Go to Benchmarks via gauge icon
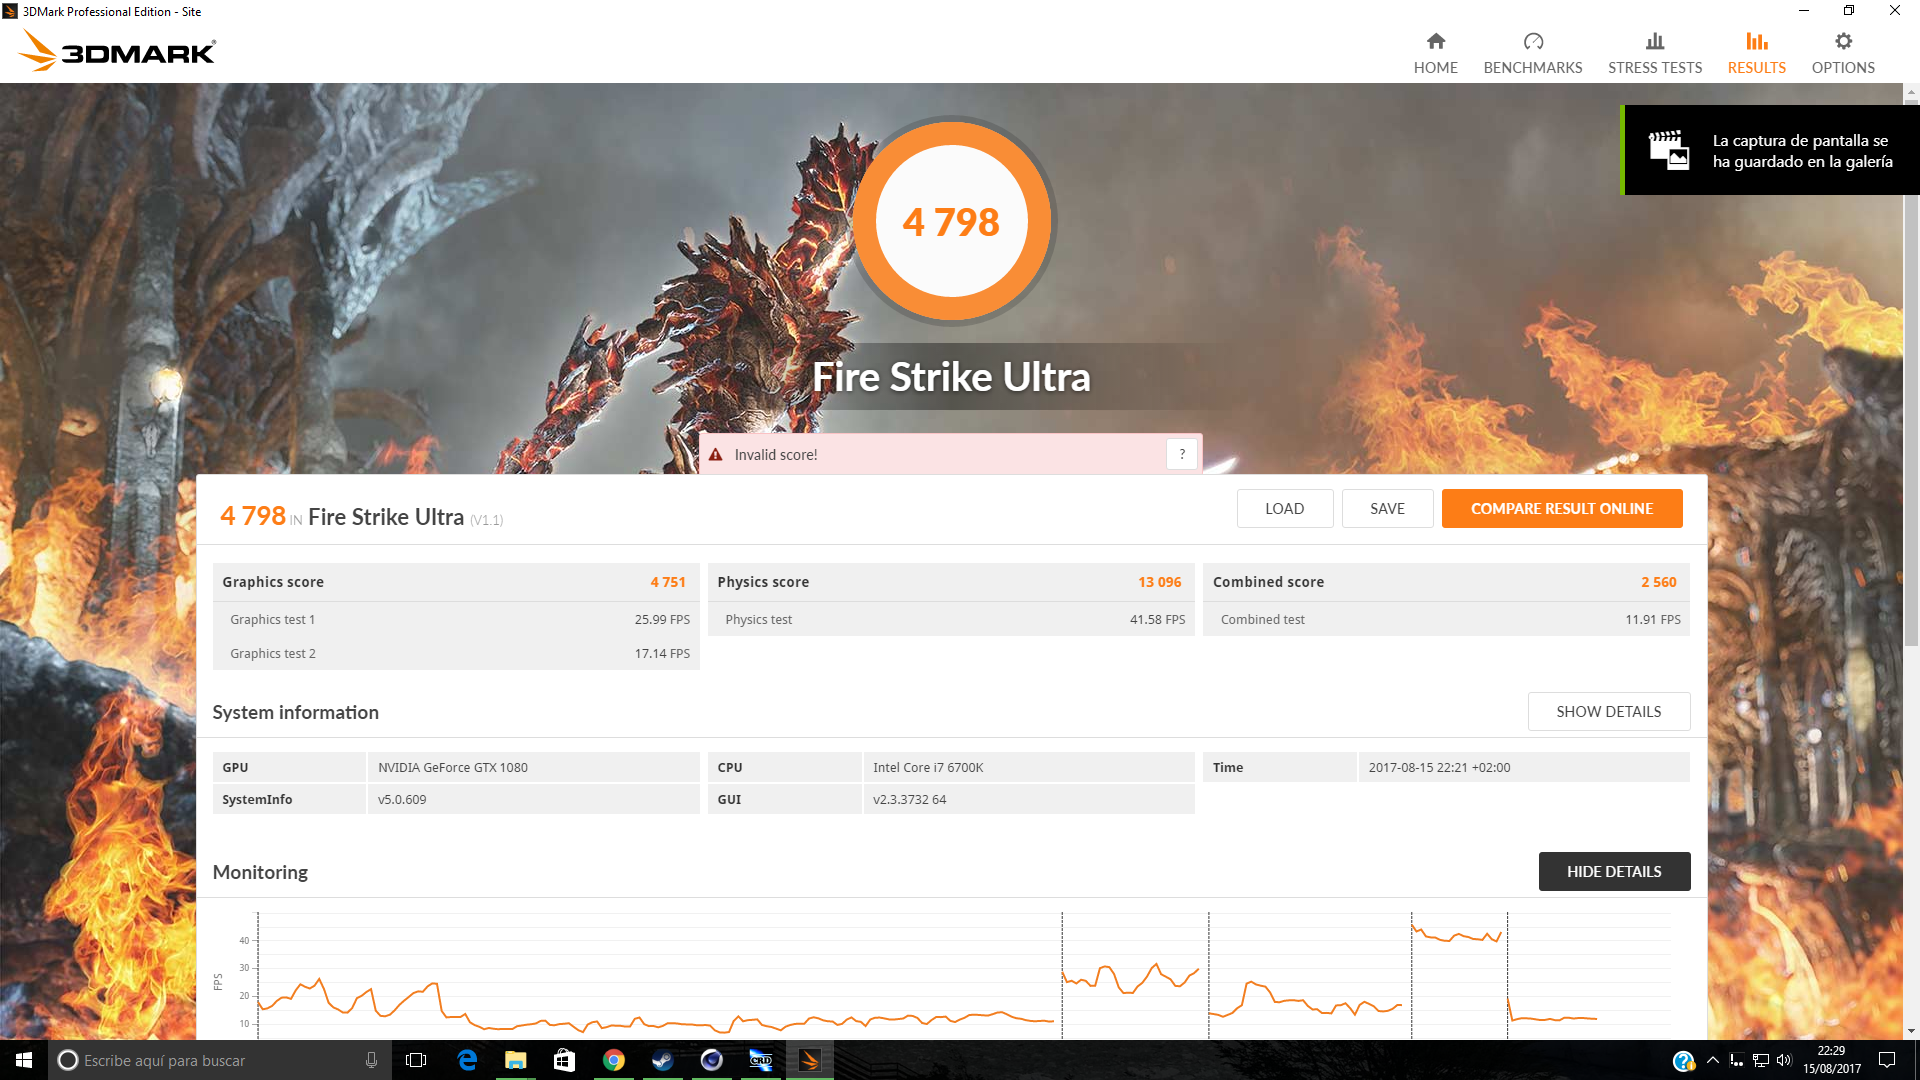Screen dimensions: 1920x1080 pyautogui.click(x=1532, y=41)
